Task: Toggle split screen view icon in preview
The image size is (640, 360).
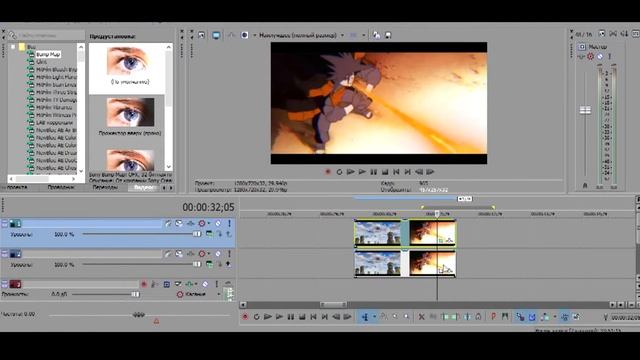Action: [244, 36]
